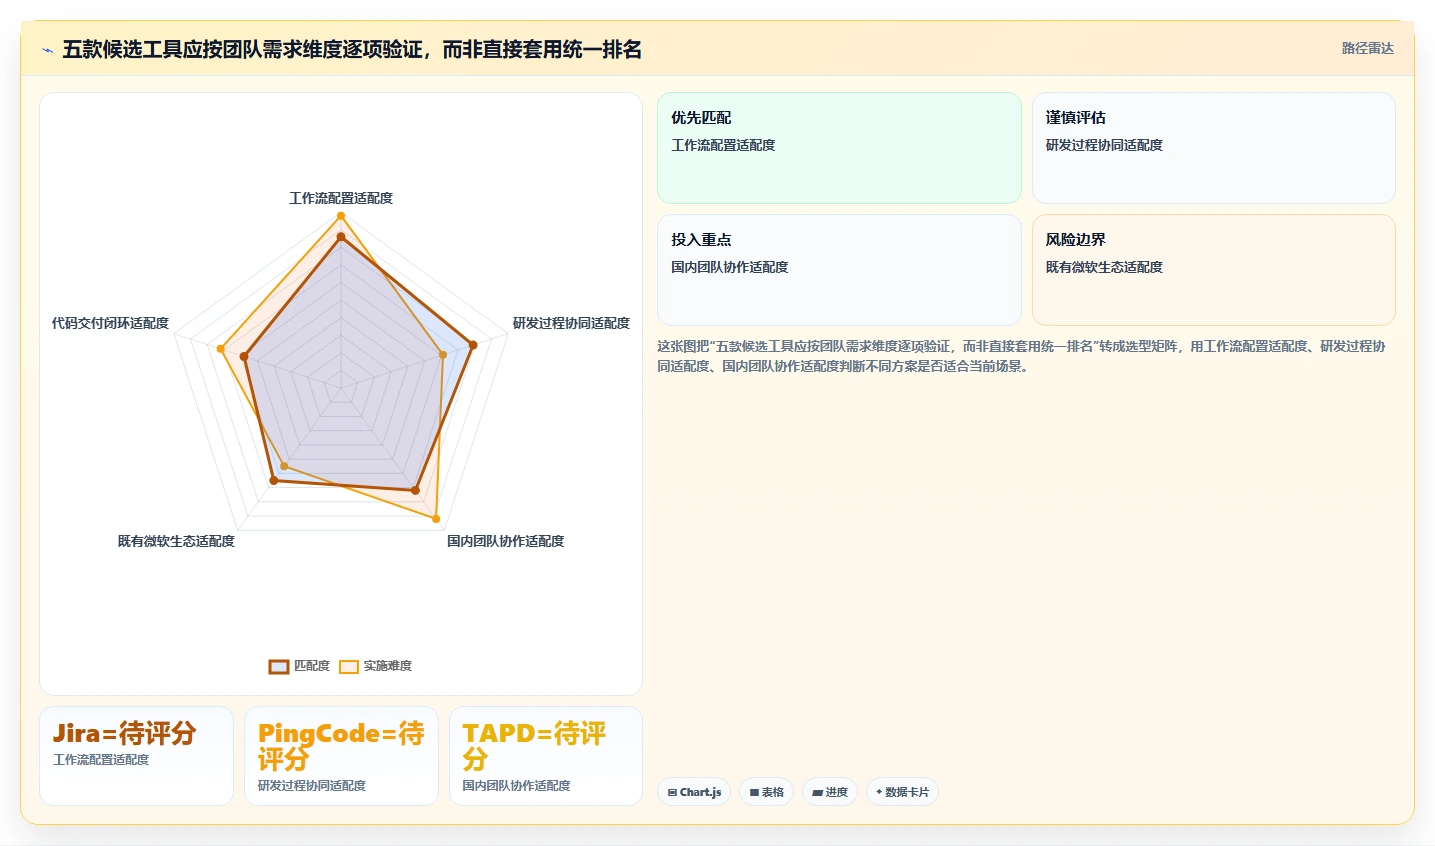Click the description paragraph starting 这张图把
1435x846 pixels.
pyautogui.click(x=1021, y=356)
